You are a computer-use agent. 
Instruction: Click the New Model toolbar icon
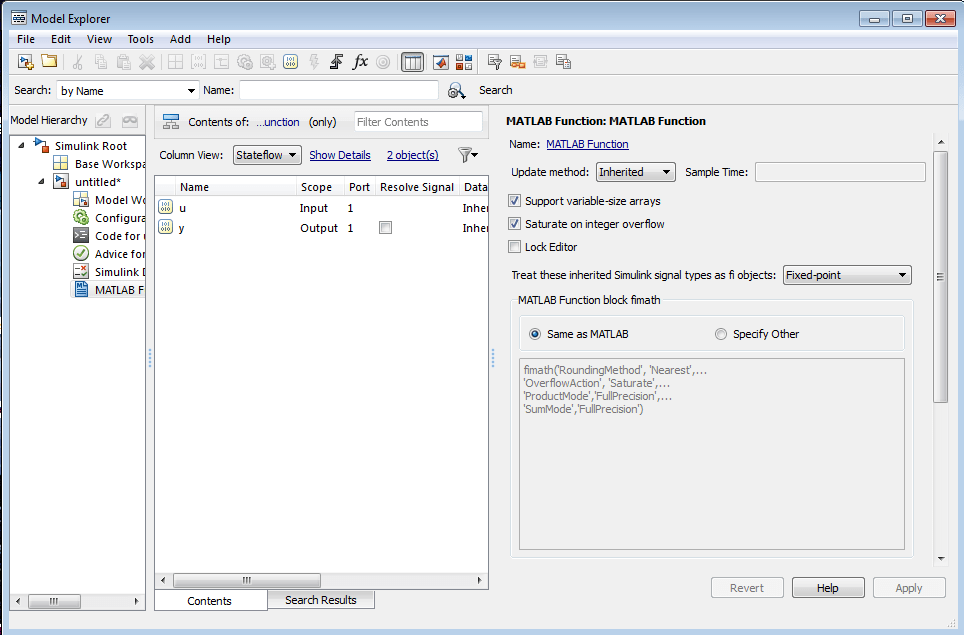point(26,62)
